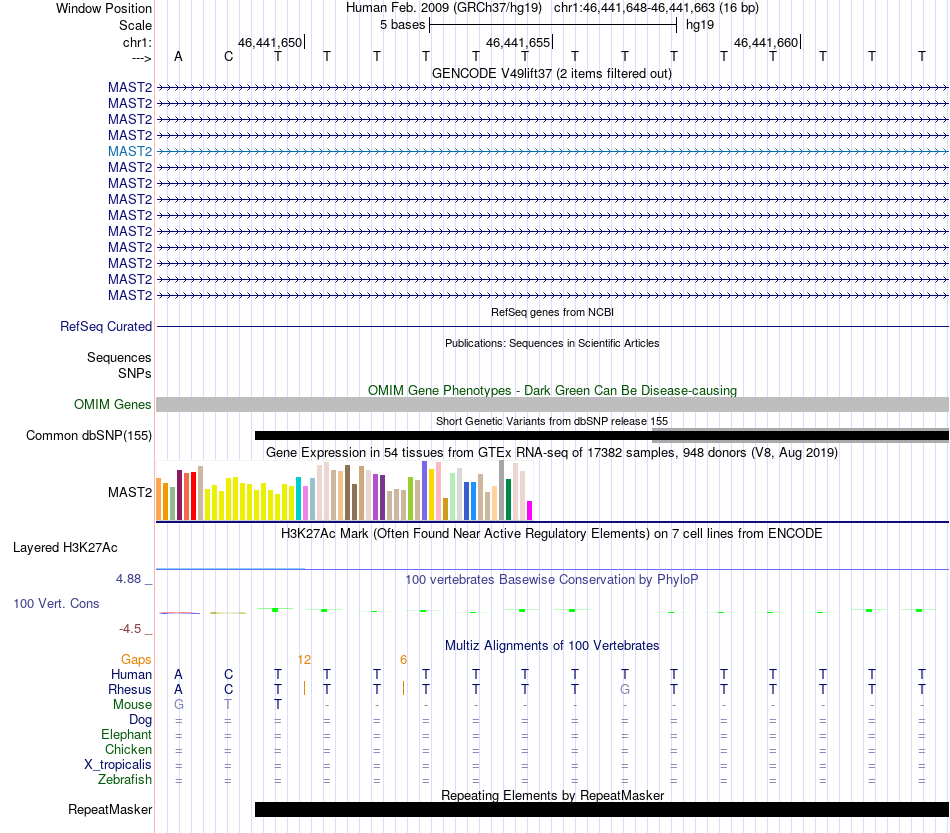Open the Layered H3K27Ac track label

pos(65,548)
